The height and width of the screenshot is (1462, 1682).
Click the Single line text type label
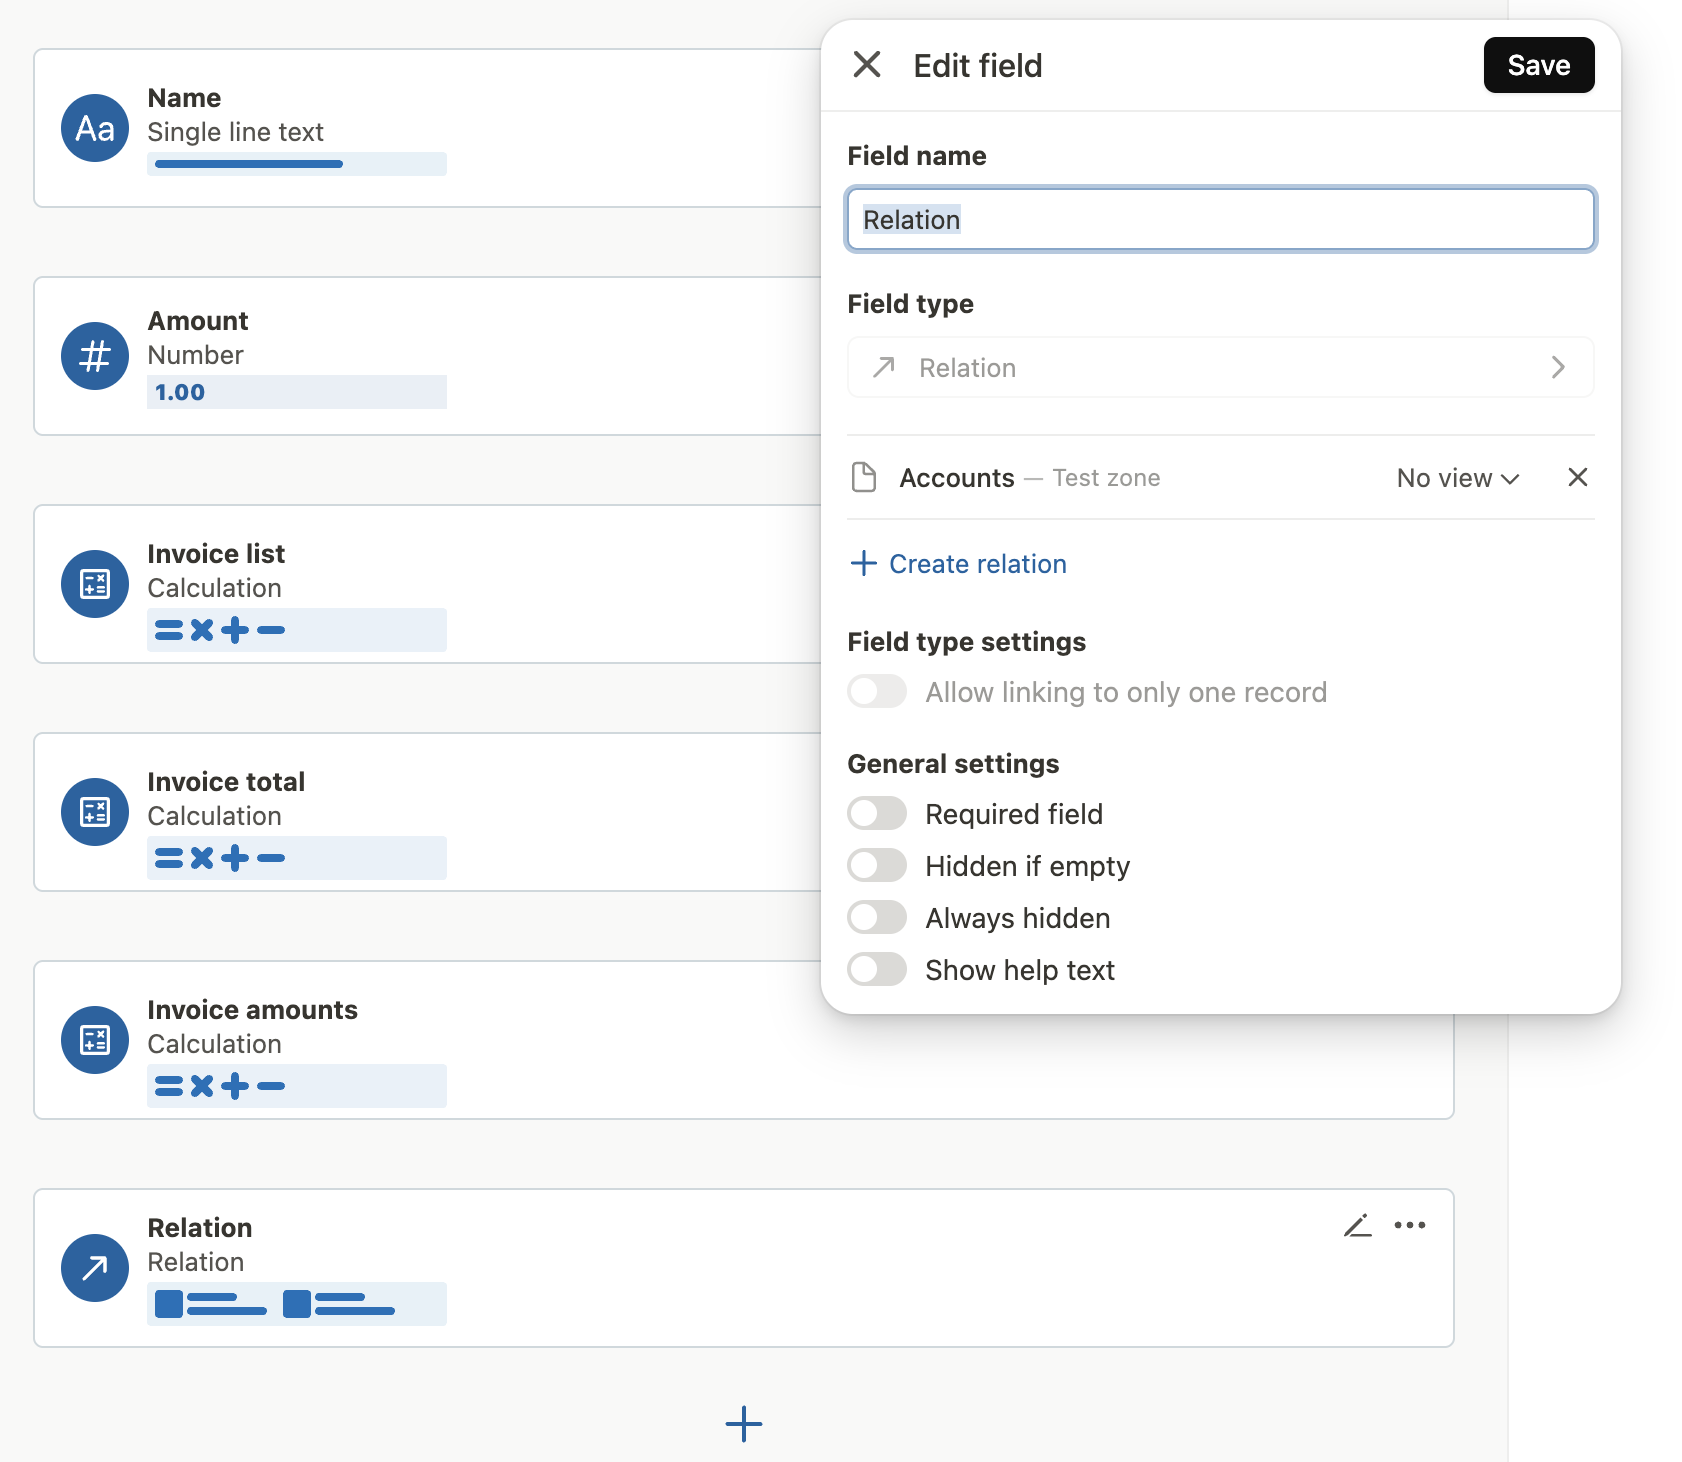coord(235,132)
